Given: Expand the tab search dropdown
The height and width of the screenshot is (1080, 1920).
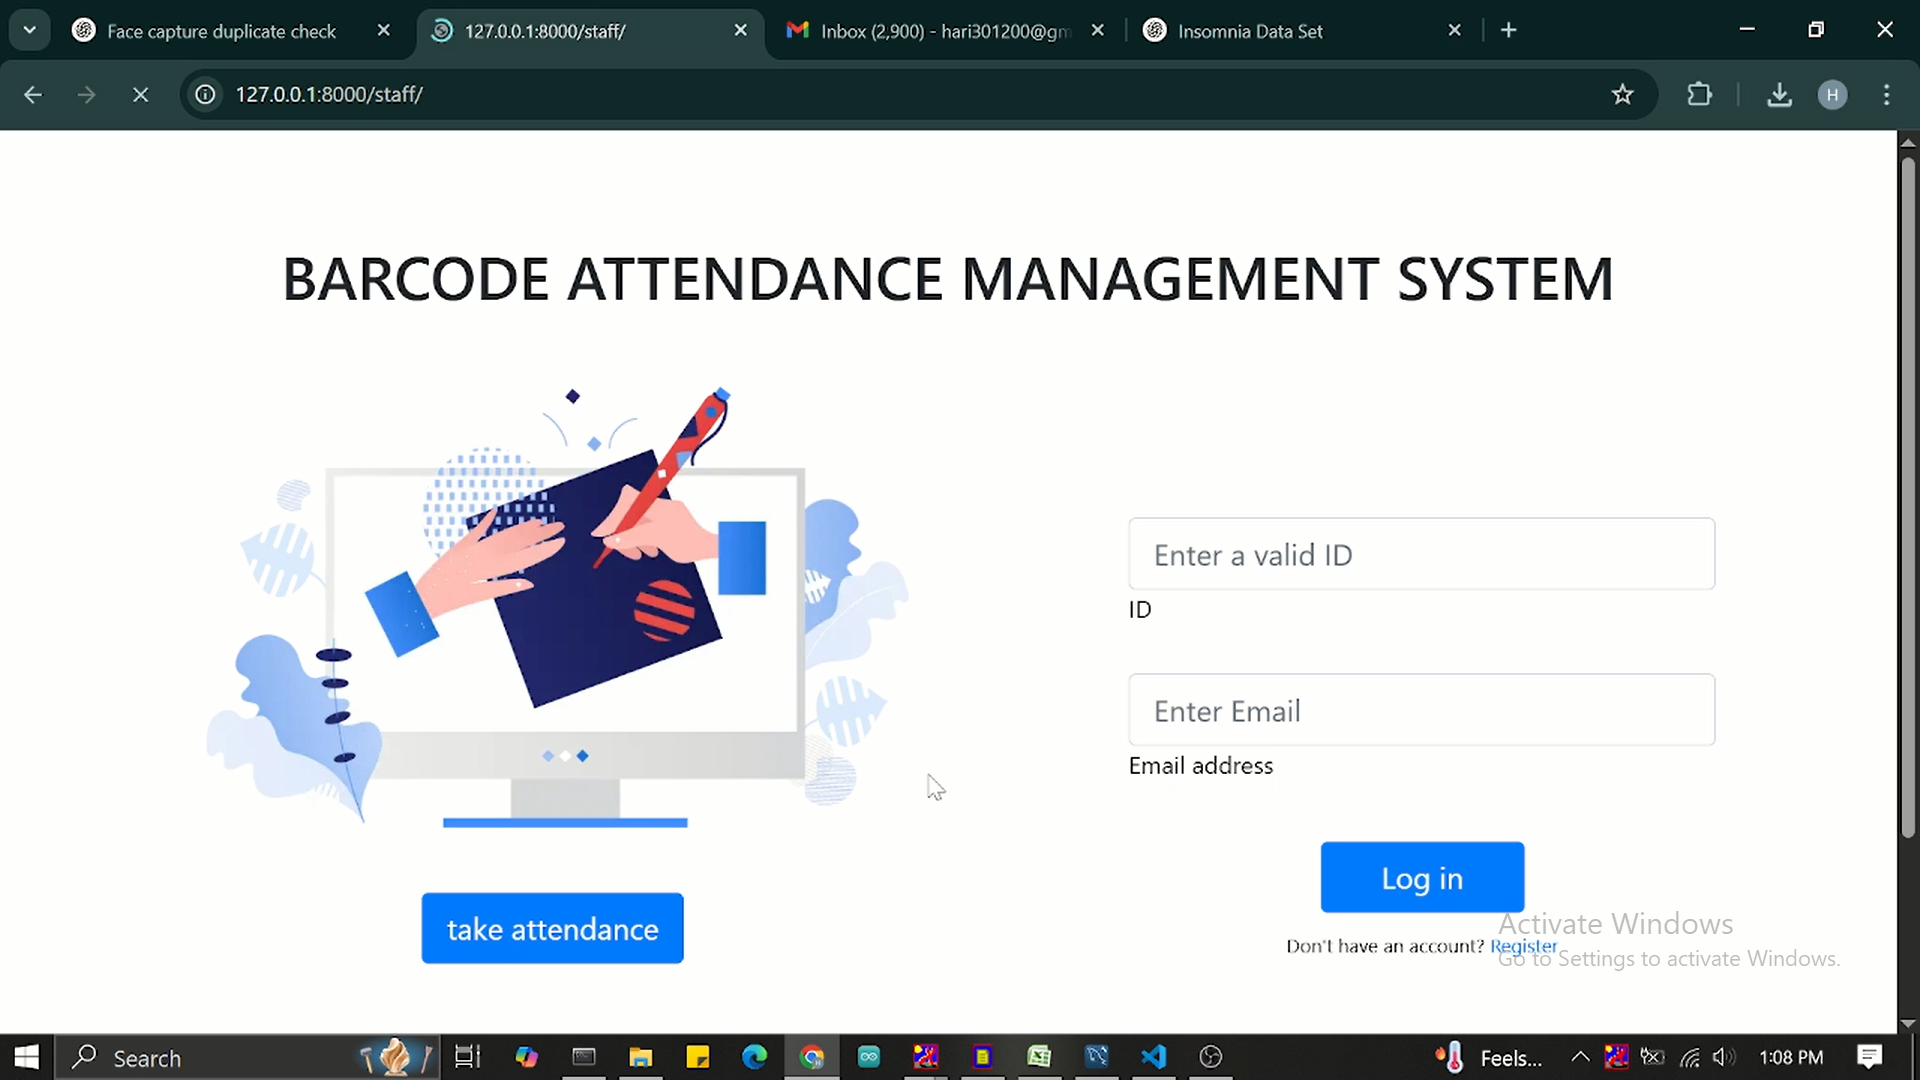Looking at the screenshot, I should [x=30, y=30].
